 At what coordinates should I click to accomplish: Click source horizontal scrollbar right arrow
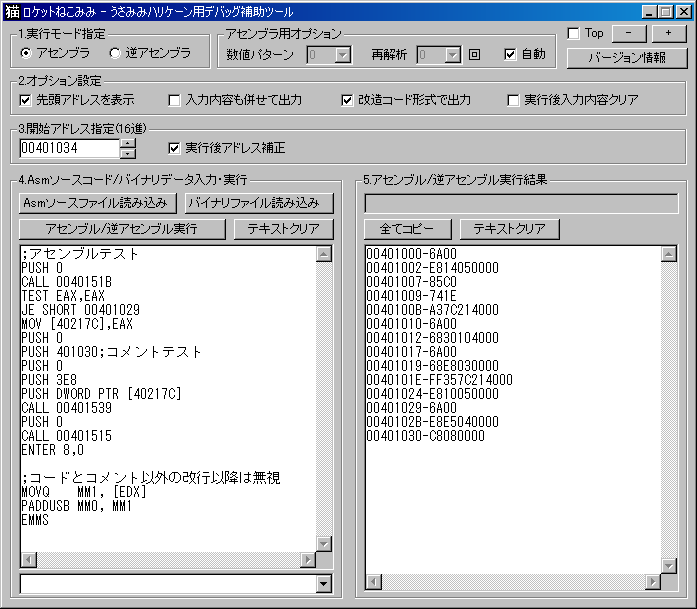coord(308,560)
